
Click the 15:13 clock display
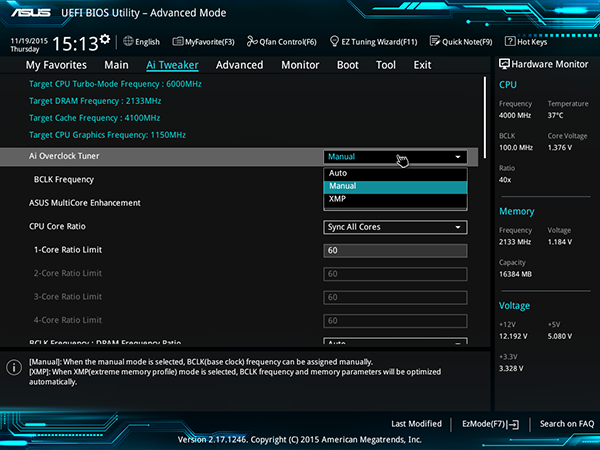coord(75,44)
